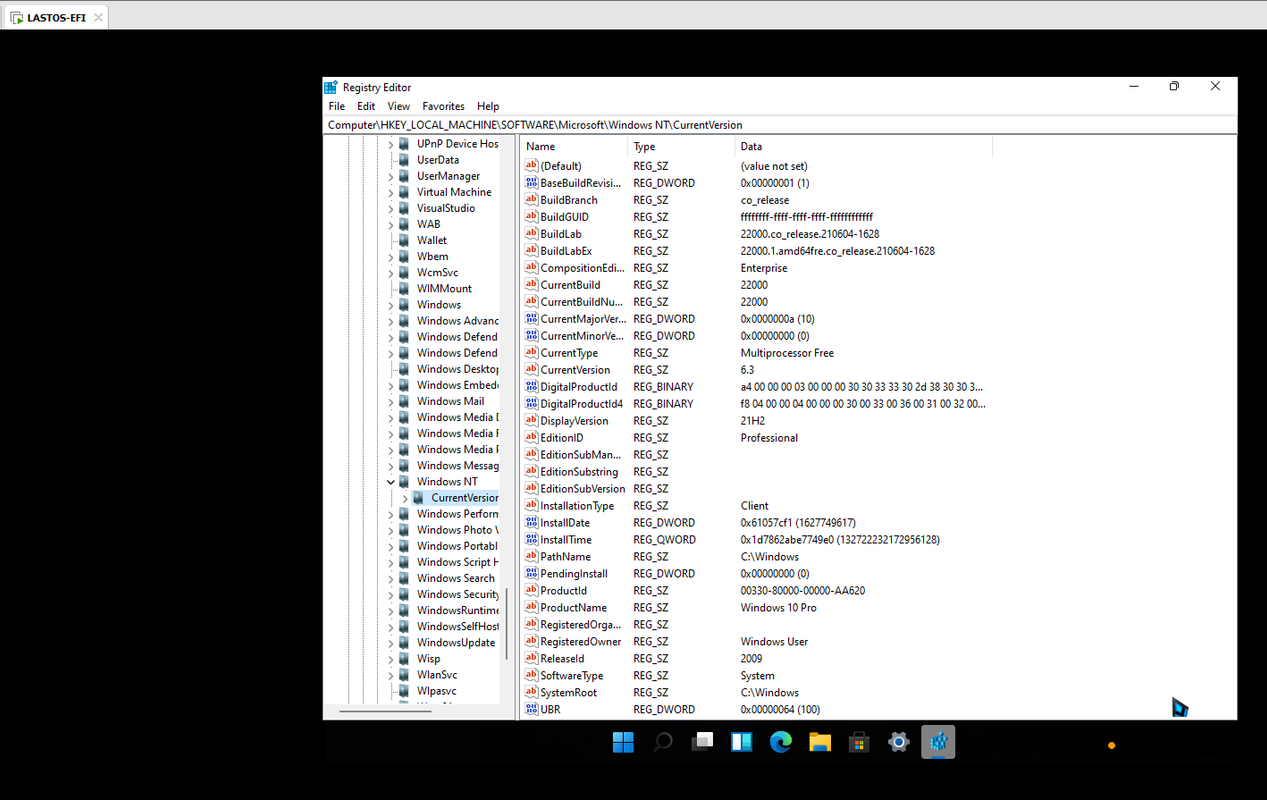Expand the Virtual Machine key
The width and height of the screenshot is (1267, 800).
[x=391, y=192]
